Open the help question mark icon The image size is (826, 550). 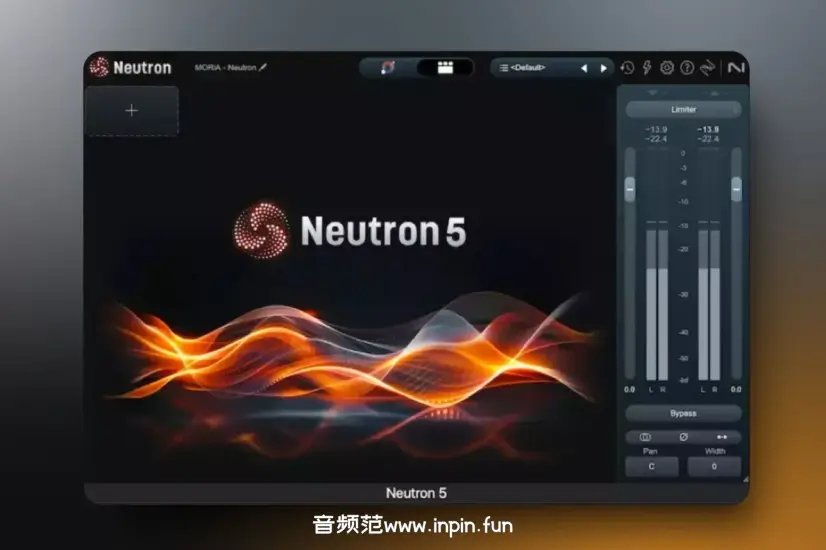[x=687, y=68]
